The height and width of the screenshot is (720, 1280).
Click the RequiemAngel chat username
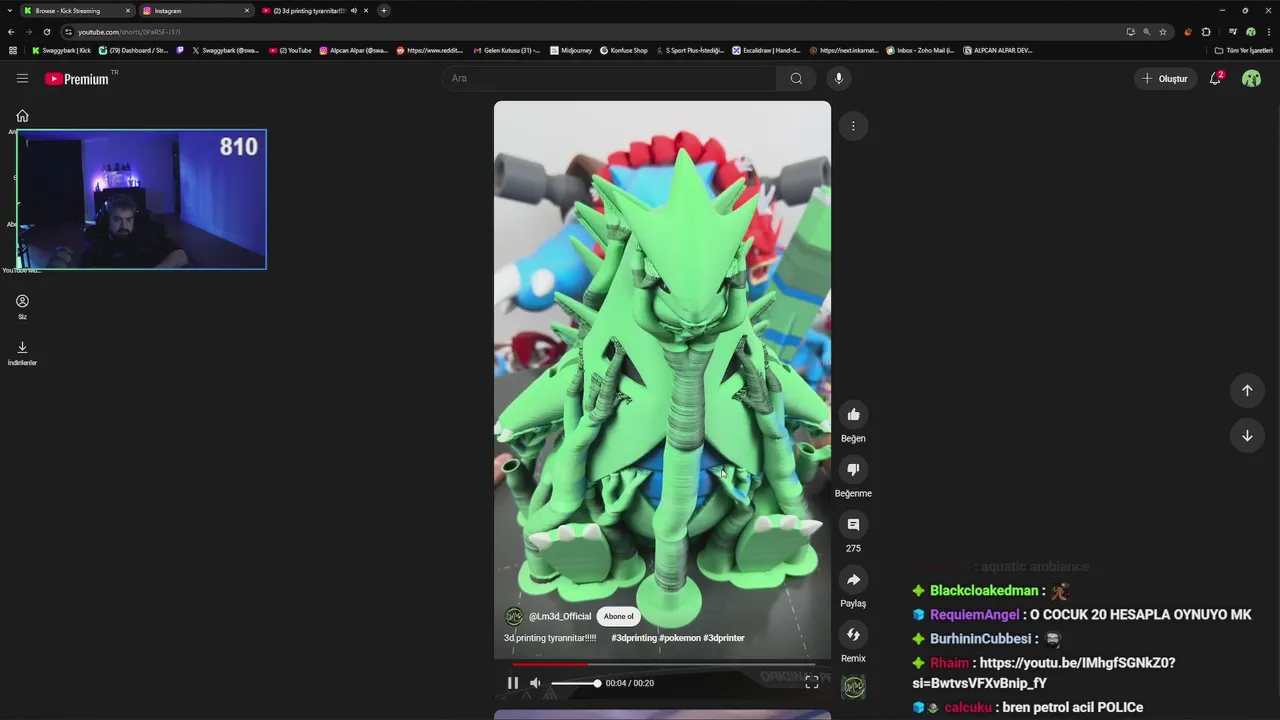coord(975,615)
